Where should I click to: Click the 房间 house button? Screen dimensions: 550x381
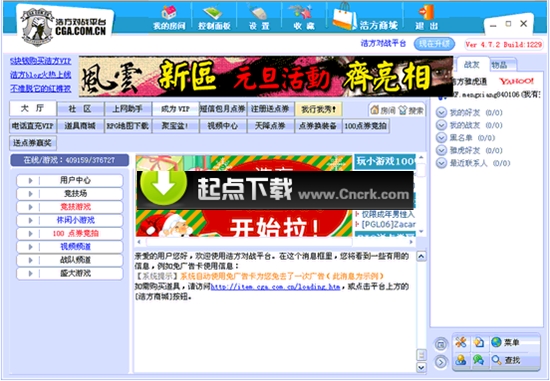pos(383,111)
